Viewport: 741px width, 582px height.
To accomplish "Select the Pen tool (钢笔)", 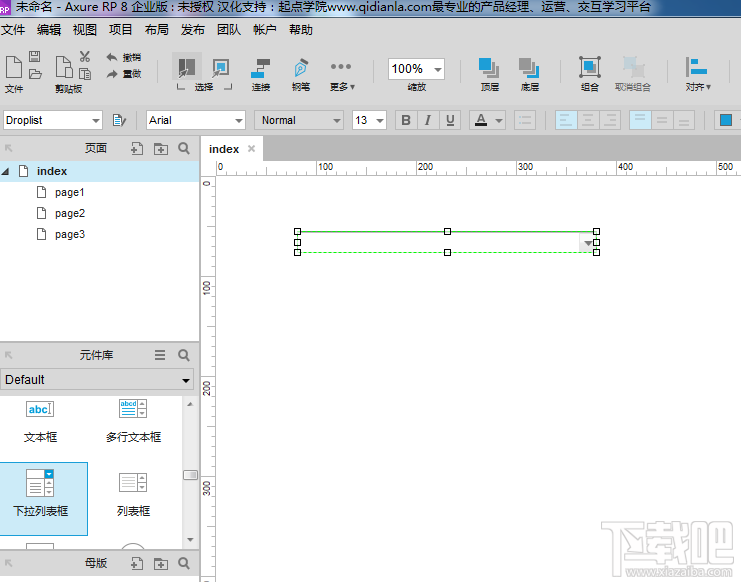I will (301, 74).
